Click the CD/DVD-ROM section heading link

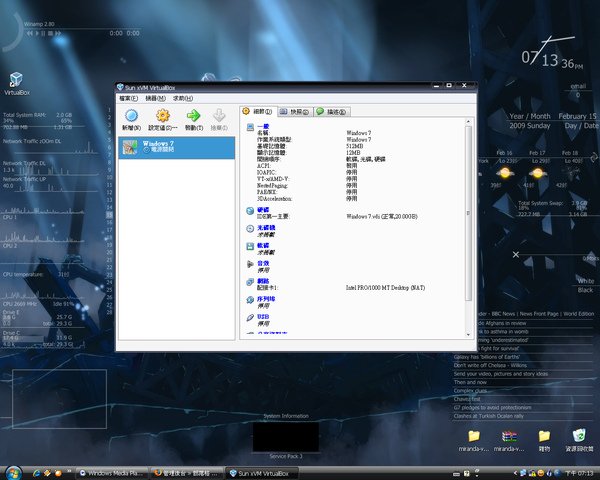point(266,228)
